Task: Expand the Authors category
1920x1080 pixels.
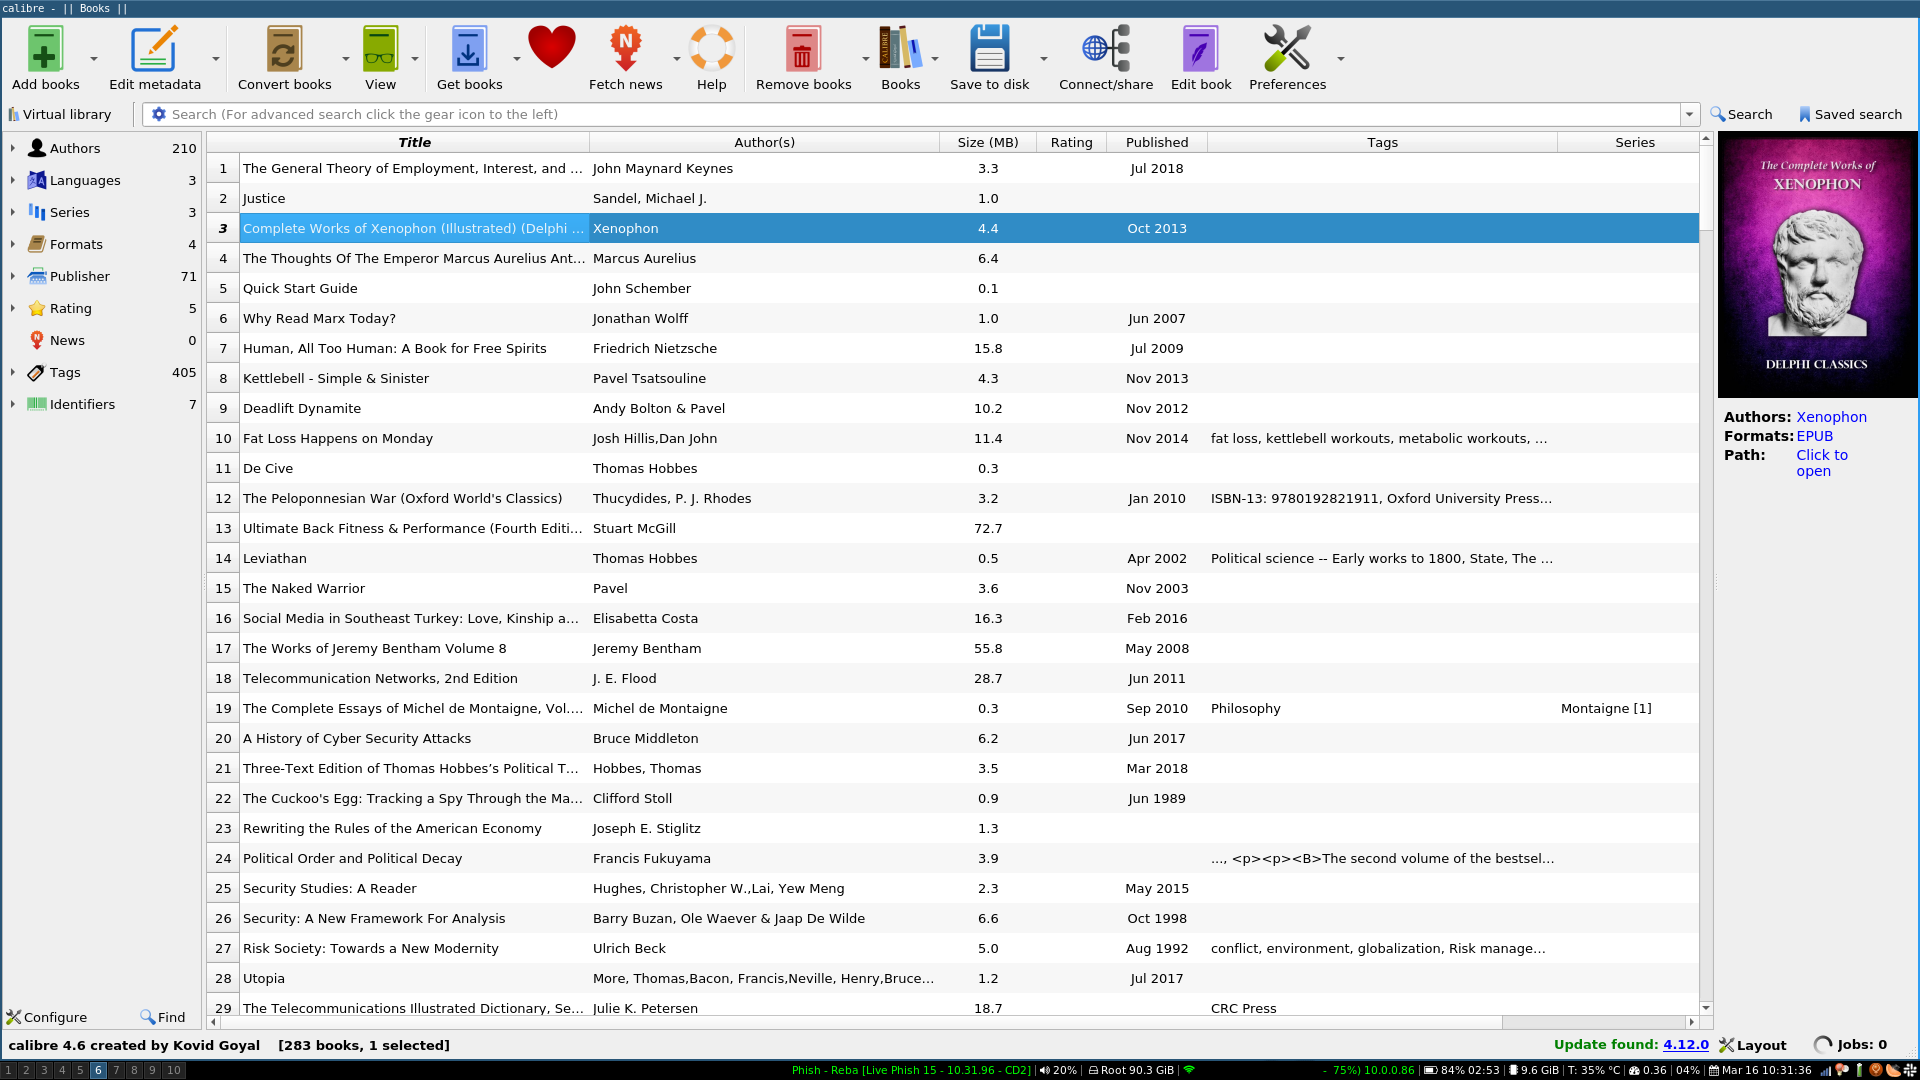Action: coord(12,148)
